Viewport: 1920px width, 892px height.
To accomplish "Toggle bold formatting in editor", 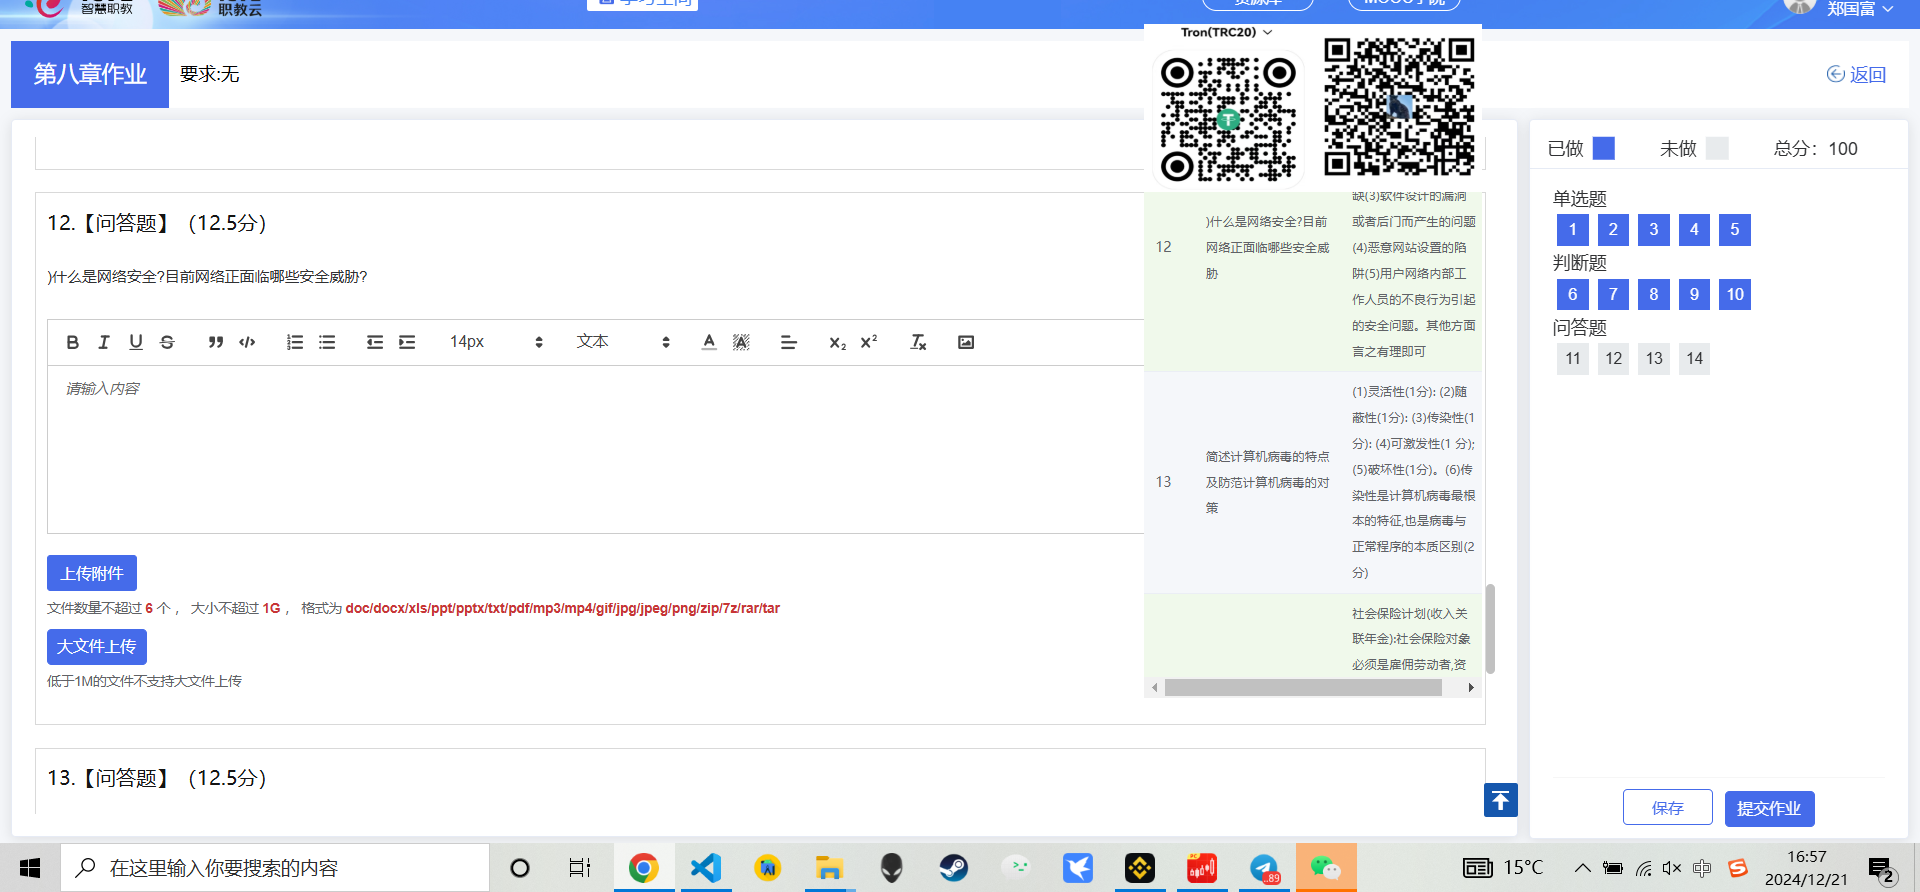I will [x=72, y=342].
